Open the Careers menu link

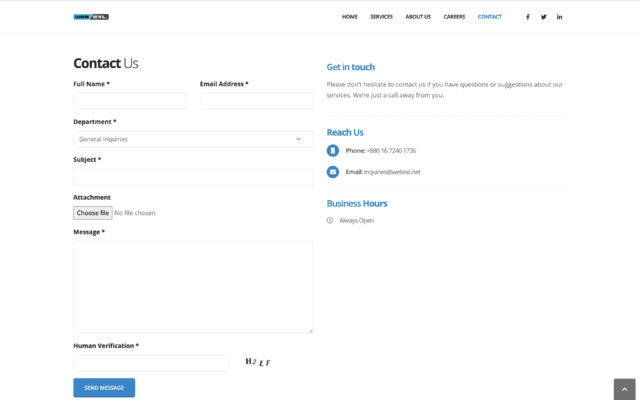pos(454,17)
